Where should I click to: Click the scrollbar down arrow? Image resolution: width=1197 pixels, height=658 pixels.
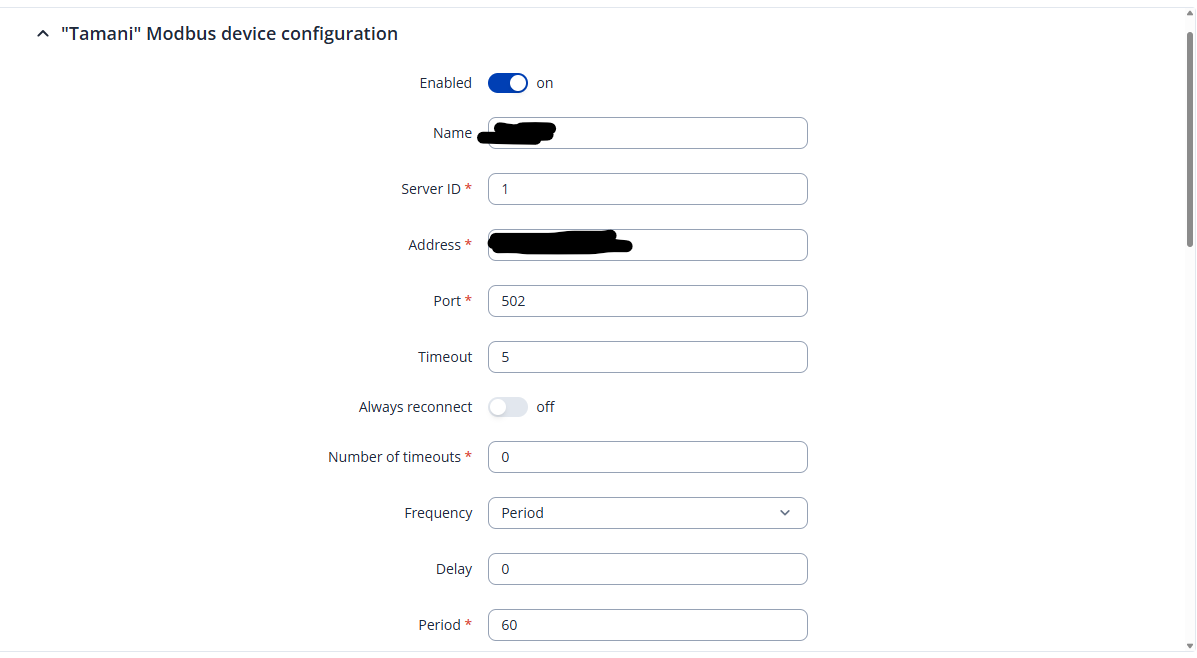(1190, 645)
